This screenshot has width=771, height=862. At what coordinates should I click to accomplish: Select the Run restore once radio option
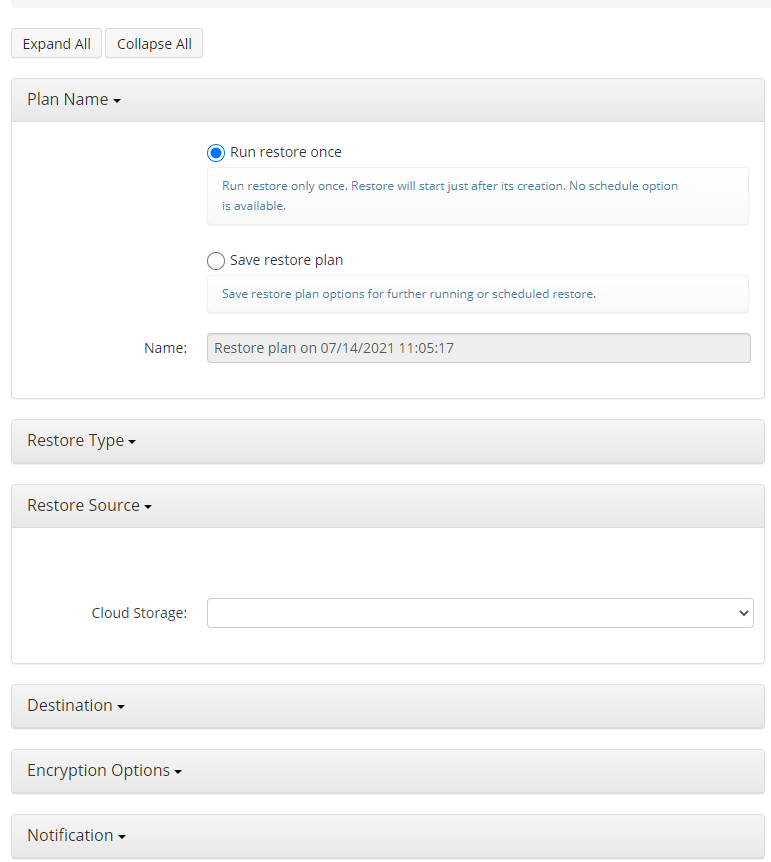(x=216, y=153)
